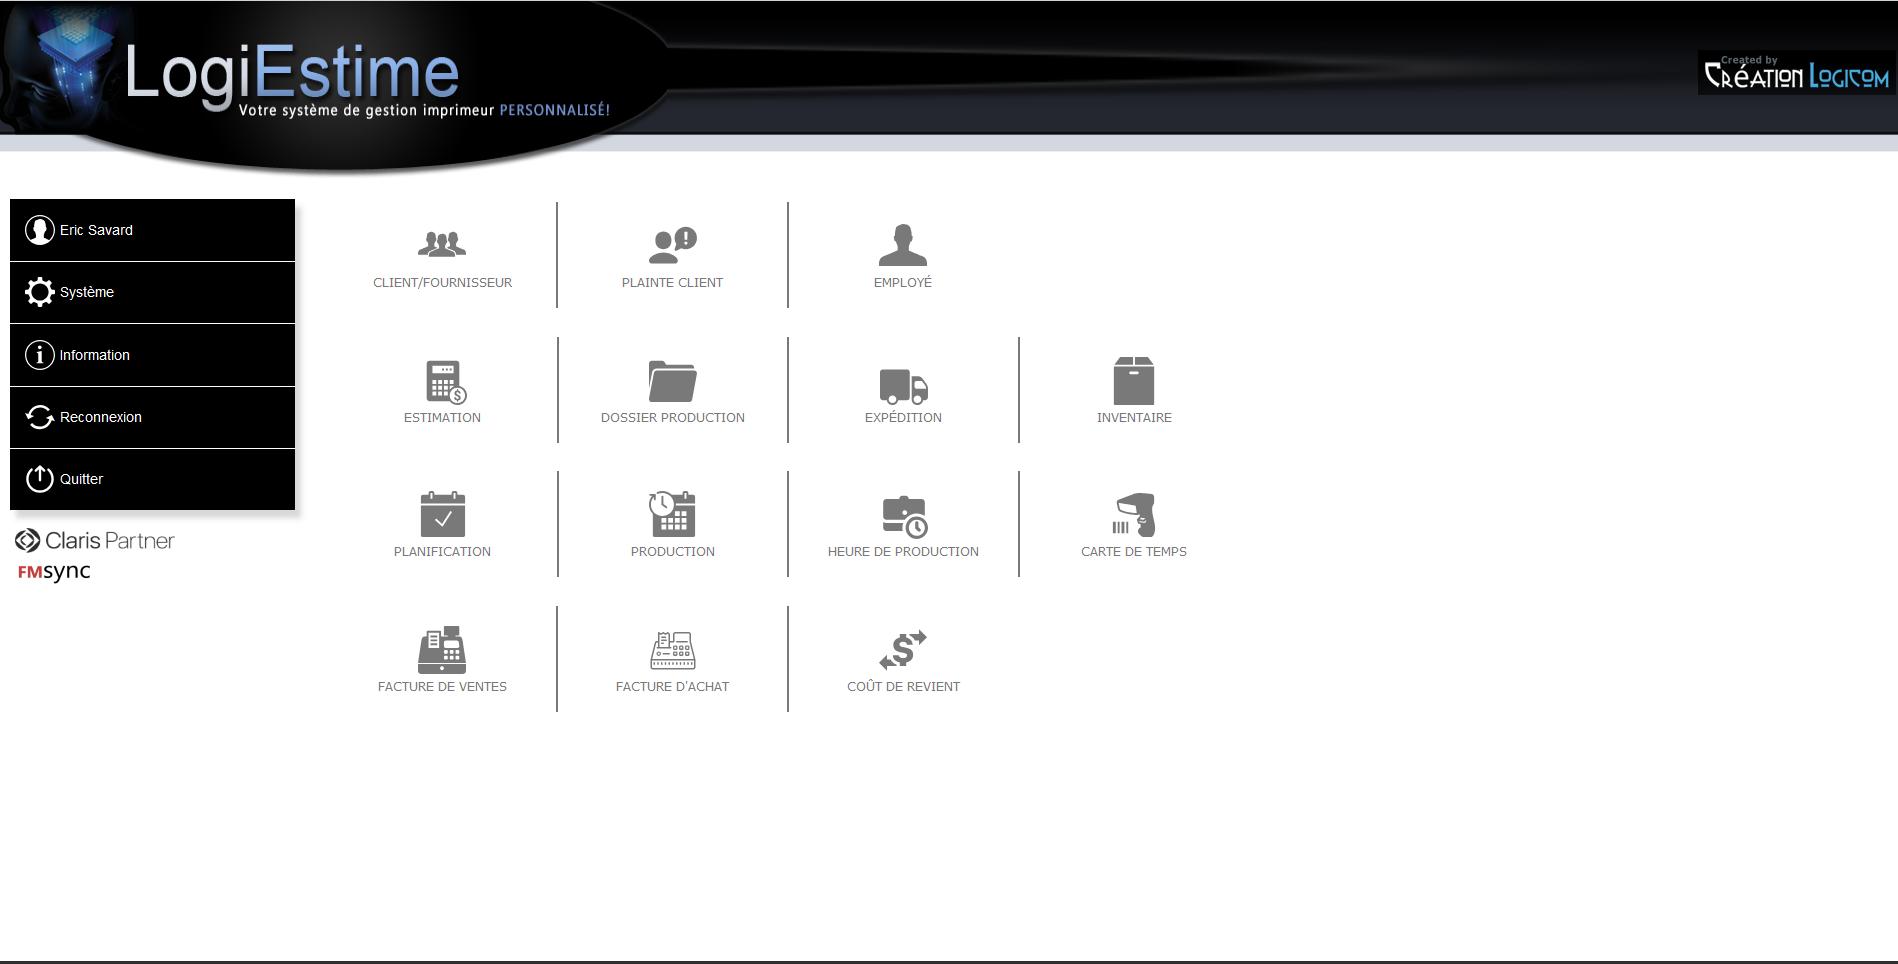Click the Création Logicom logo

click(1796, 74)
